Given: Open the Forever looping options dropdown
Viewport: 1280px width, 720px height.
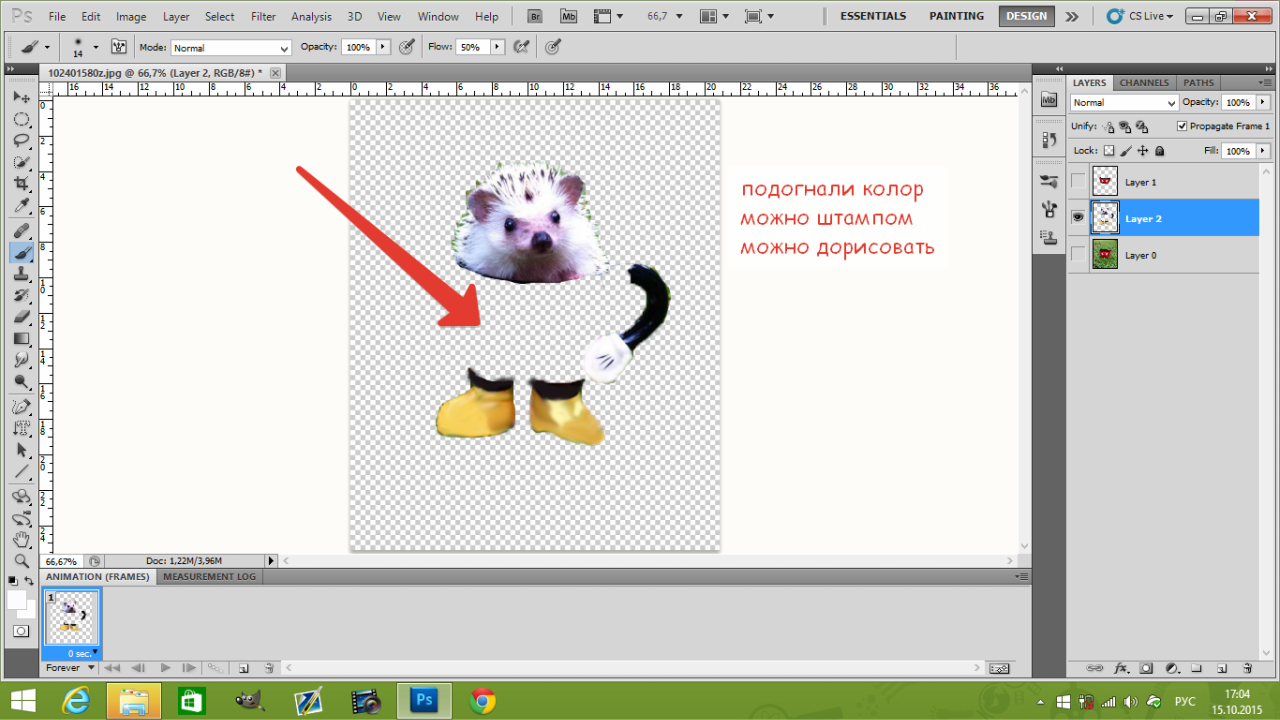Looking at the screenshot, I should coord(70,668).
